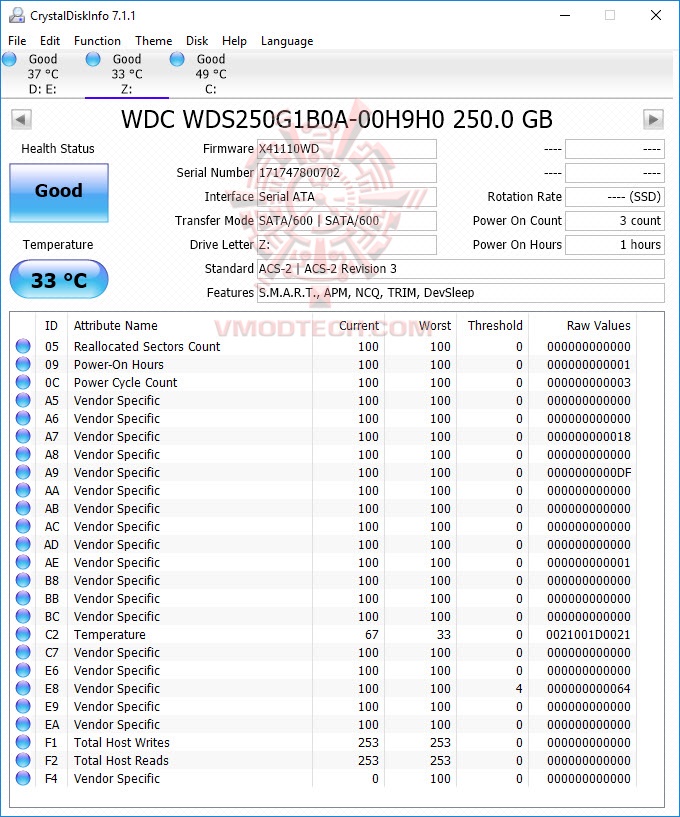Click the Rotation Rate value field
This screenshot has height=817, width=680.
coord(615,197)
